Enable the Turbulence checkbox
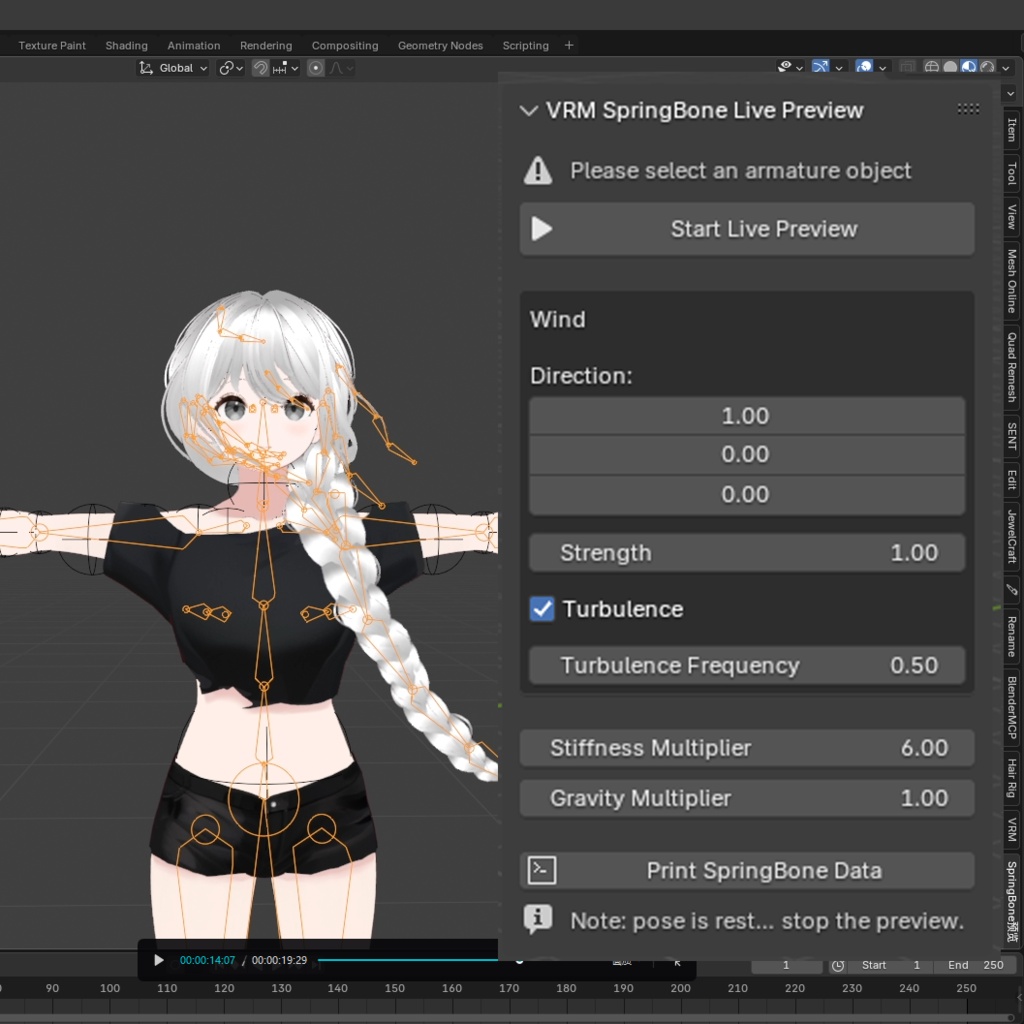 click(x=542, y=609)
